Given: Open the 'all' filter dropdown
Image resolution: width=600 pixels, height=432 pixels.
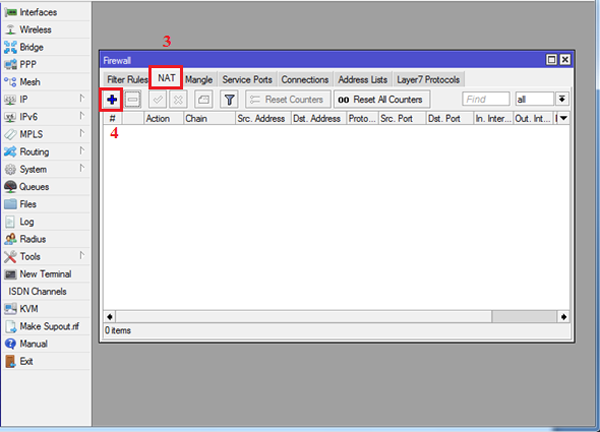Looking at the screenshot, I should click(x=562, y=100).
